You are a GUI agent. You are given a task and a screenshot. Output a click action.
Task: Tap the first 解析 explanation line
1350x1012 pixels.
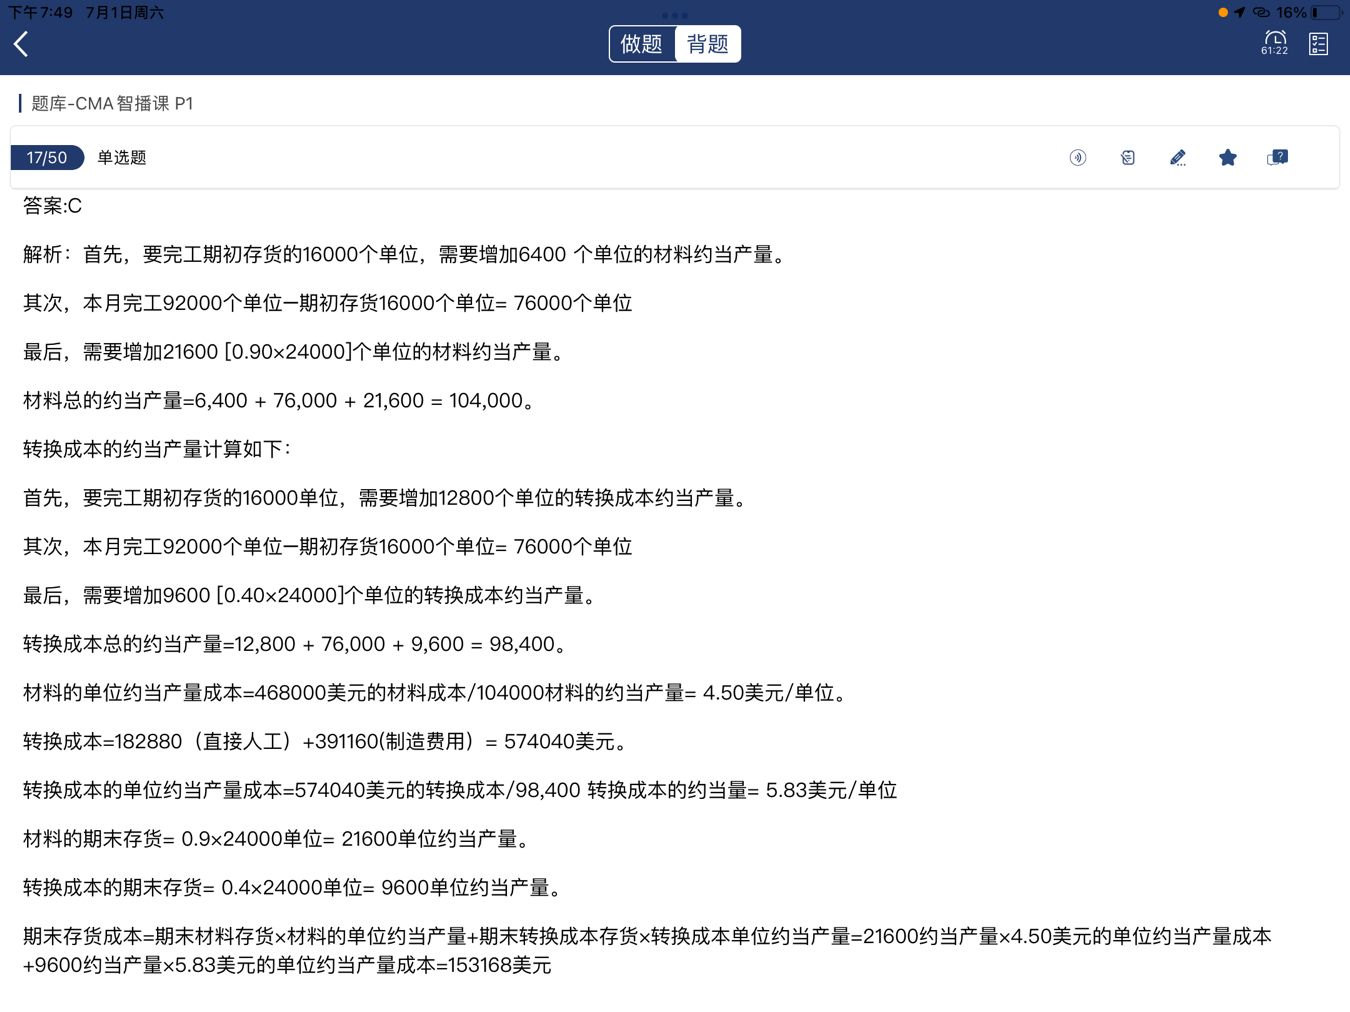(407, 255)
